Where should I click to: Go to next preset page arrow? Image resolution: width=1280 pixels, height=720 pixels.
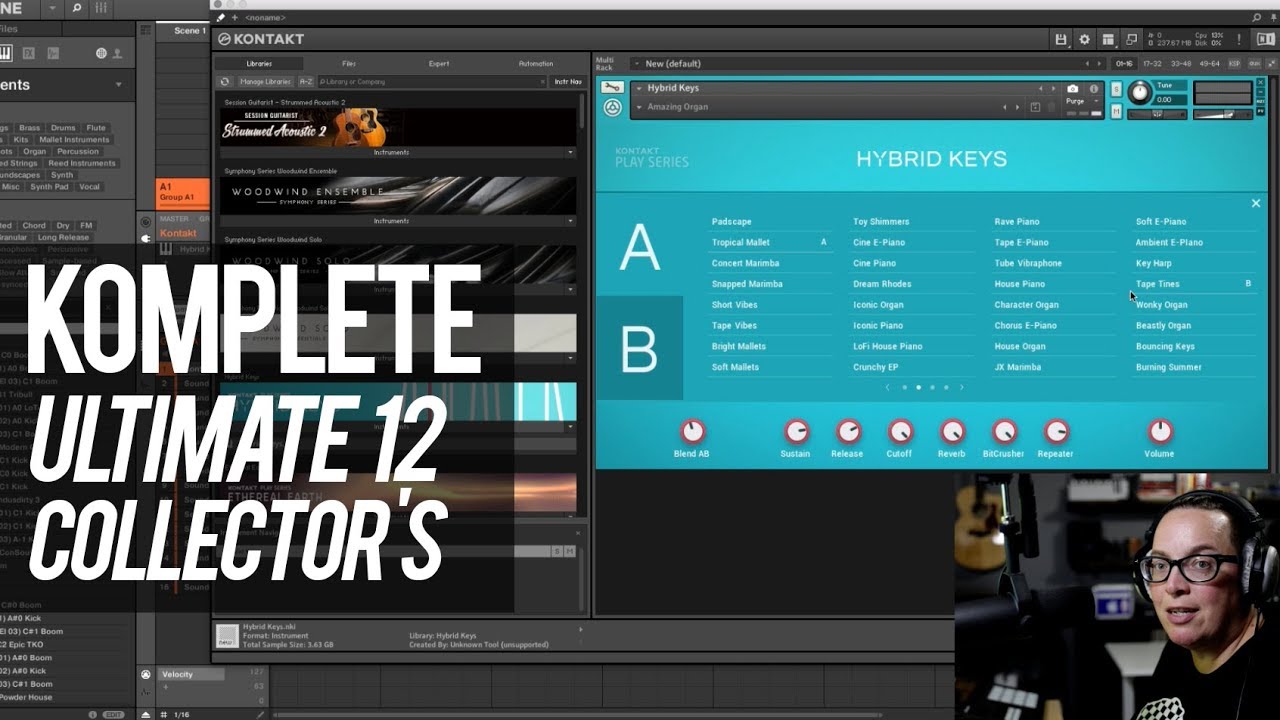pyautogui.click(x=962, y=387)
